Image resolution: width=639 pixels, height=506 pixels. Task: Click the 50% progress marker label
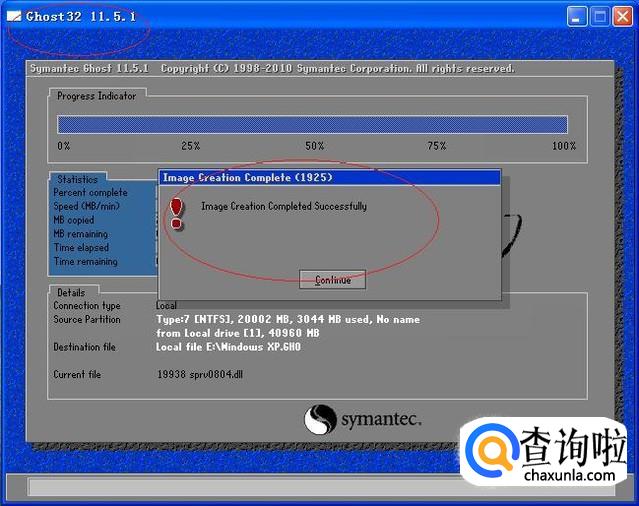click(x=315, y=146)
